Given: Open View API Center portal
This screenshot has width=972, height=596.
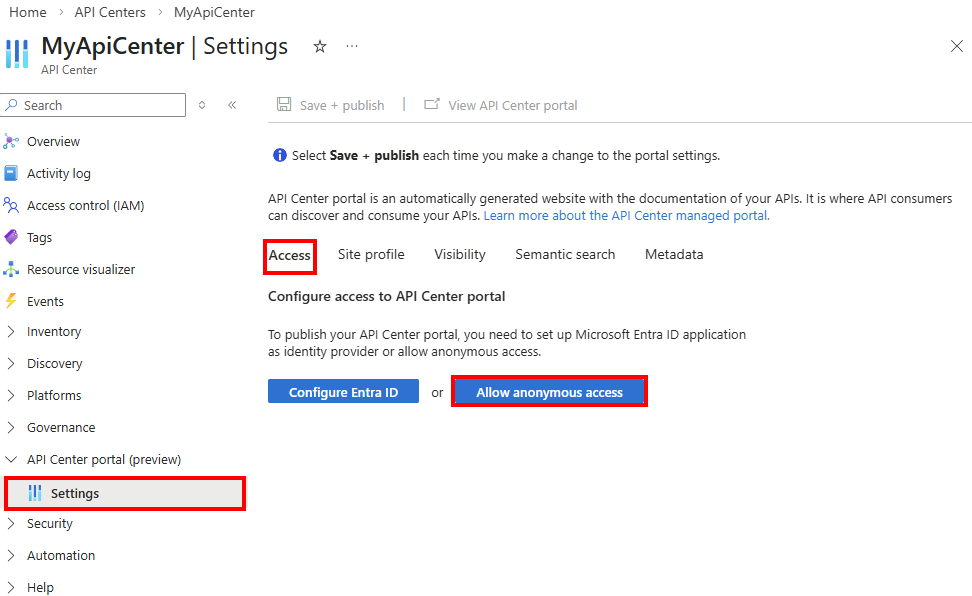Looking at the screenshot, I should (510, 104).
